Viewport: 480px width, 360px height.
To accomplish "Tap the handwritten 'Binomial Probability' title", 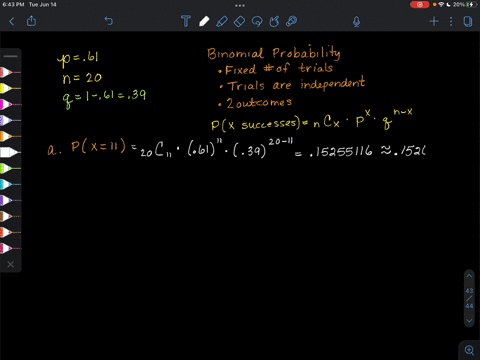I will pos(273,53).
